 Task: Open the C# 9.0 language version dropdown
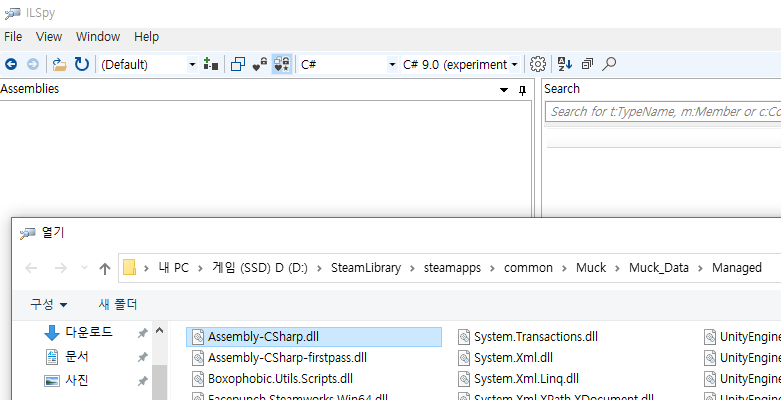click(515, 65)
